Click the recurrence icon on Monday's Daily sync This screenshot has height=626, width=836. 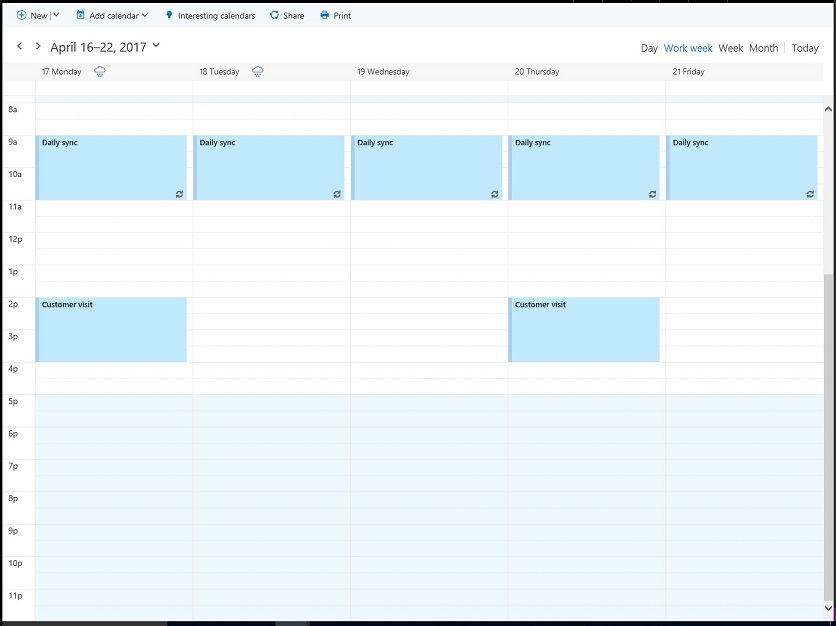(x=178, y=194)
